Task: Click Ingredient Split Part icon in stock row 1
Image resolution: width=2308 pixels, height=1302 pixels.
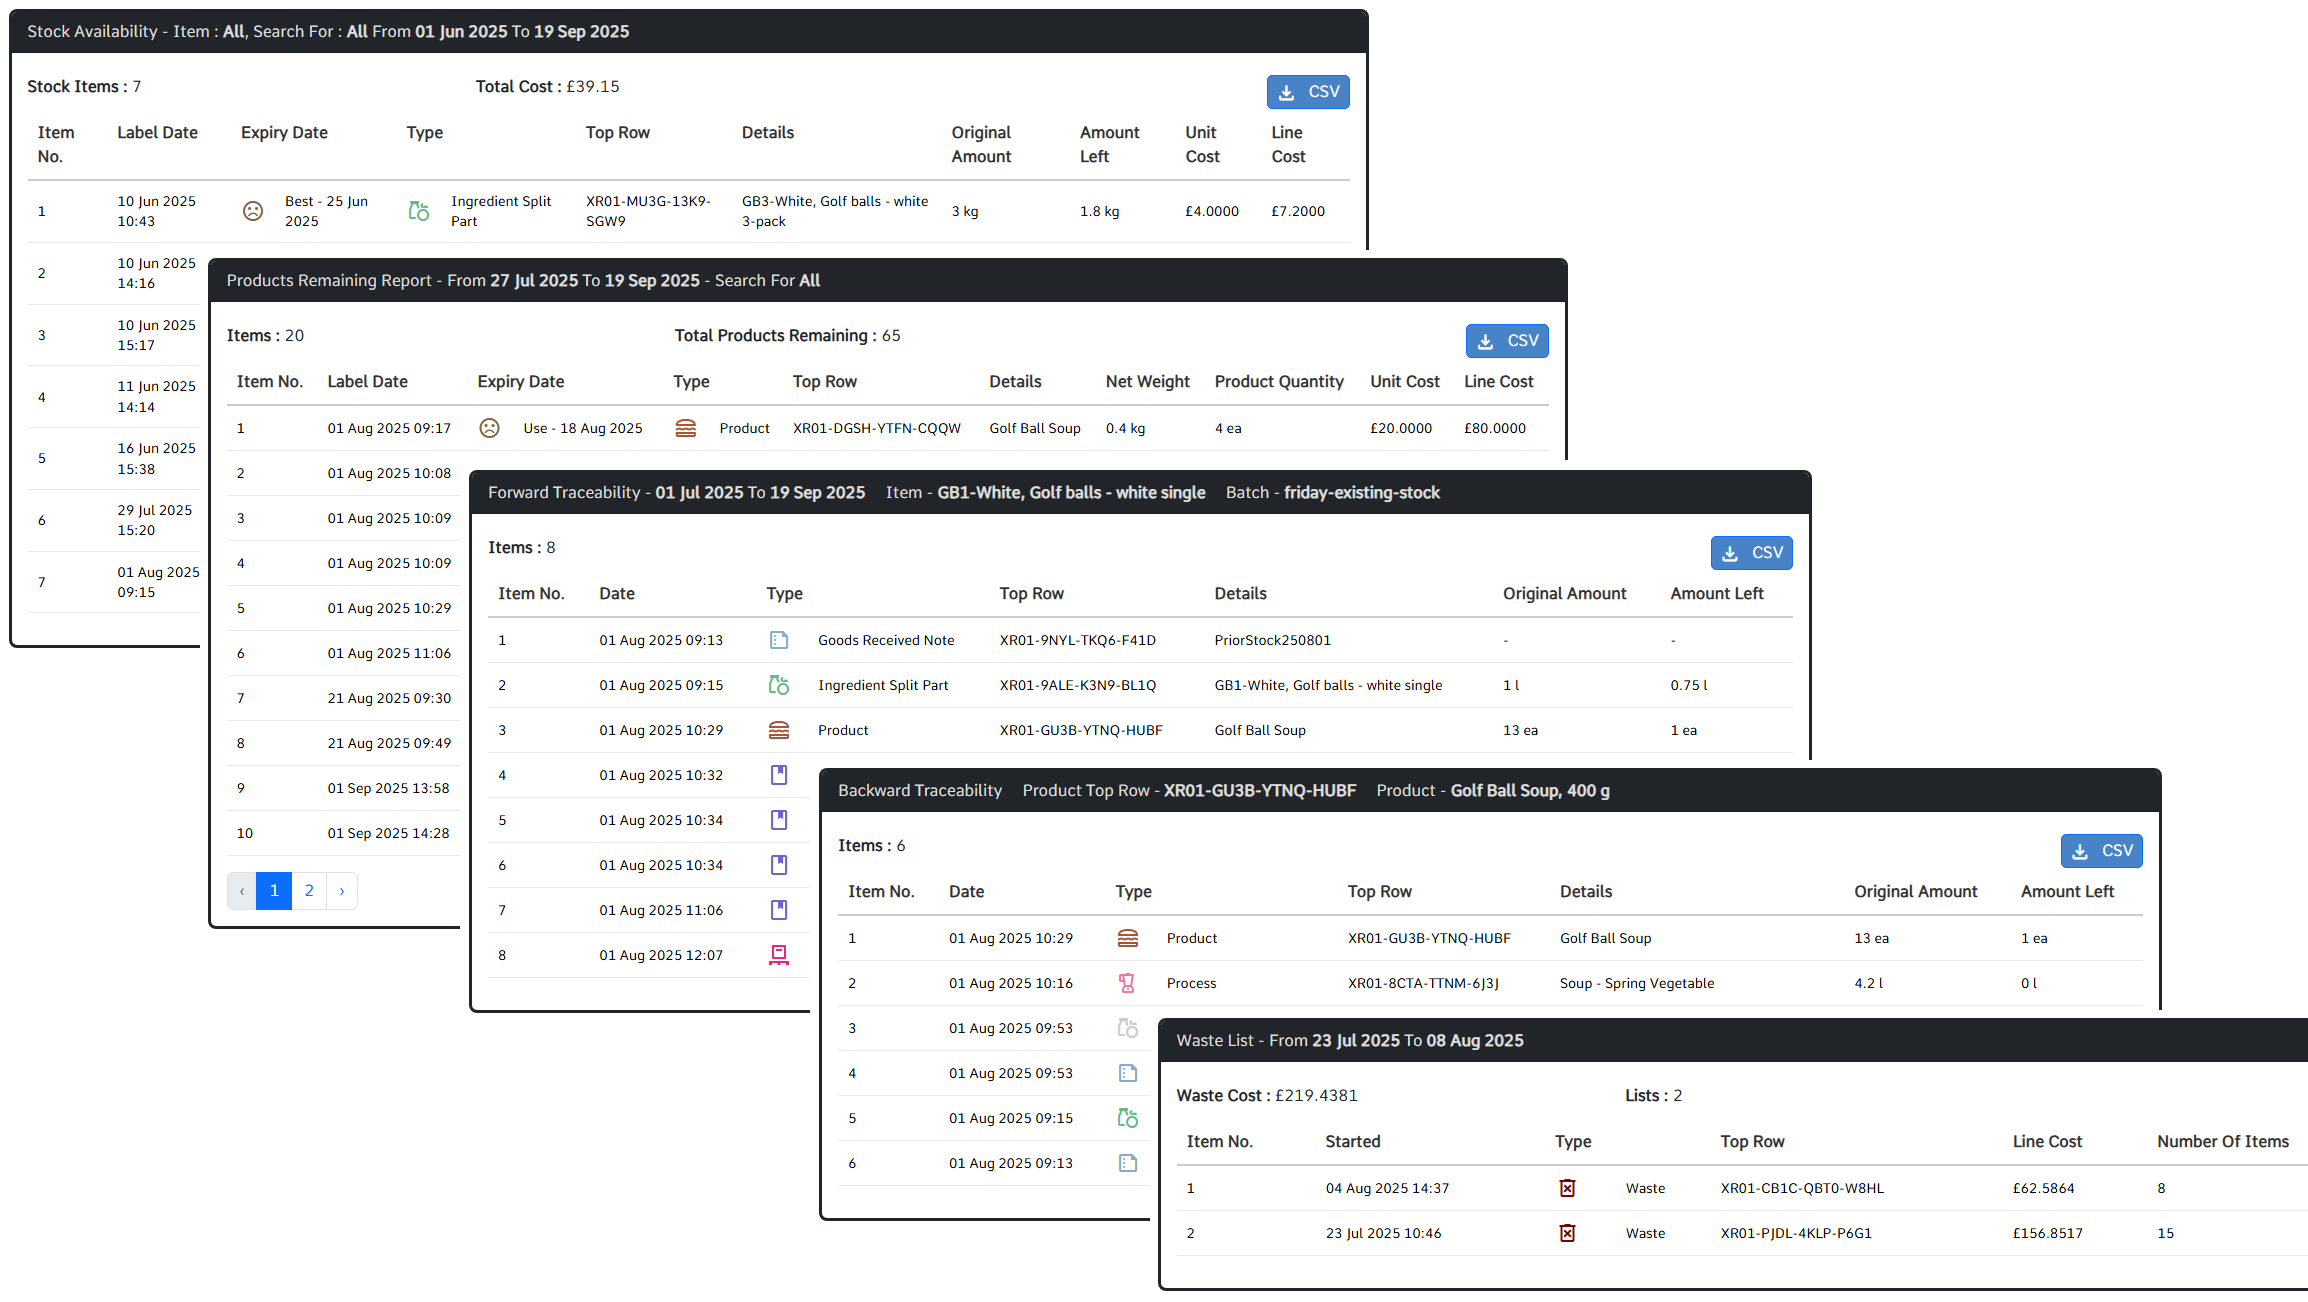Action: [419, 211]
